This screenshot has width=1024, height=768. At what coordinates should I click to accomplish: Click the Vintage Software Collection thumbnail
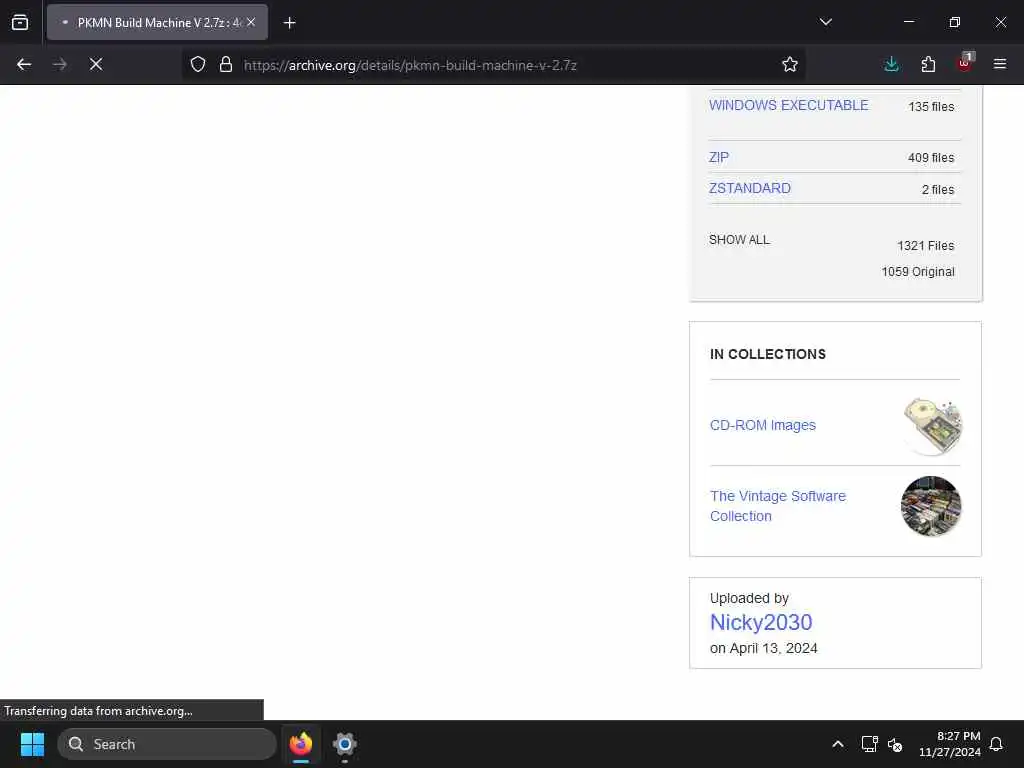[x=931, y=506]
